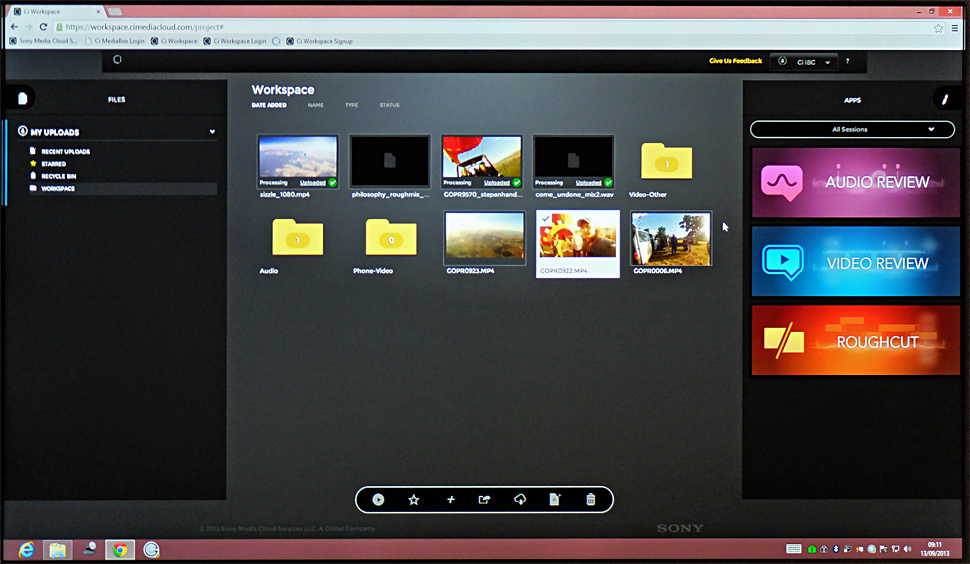This screenshot has width=970, height=564.
Task: Open Recycle Bin in the sidebar
Action: (x=58, y=176)
